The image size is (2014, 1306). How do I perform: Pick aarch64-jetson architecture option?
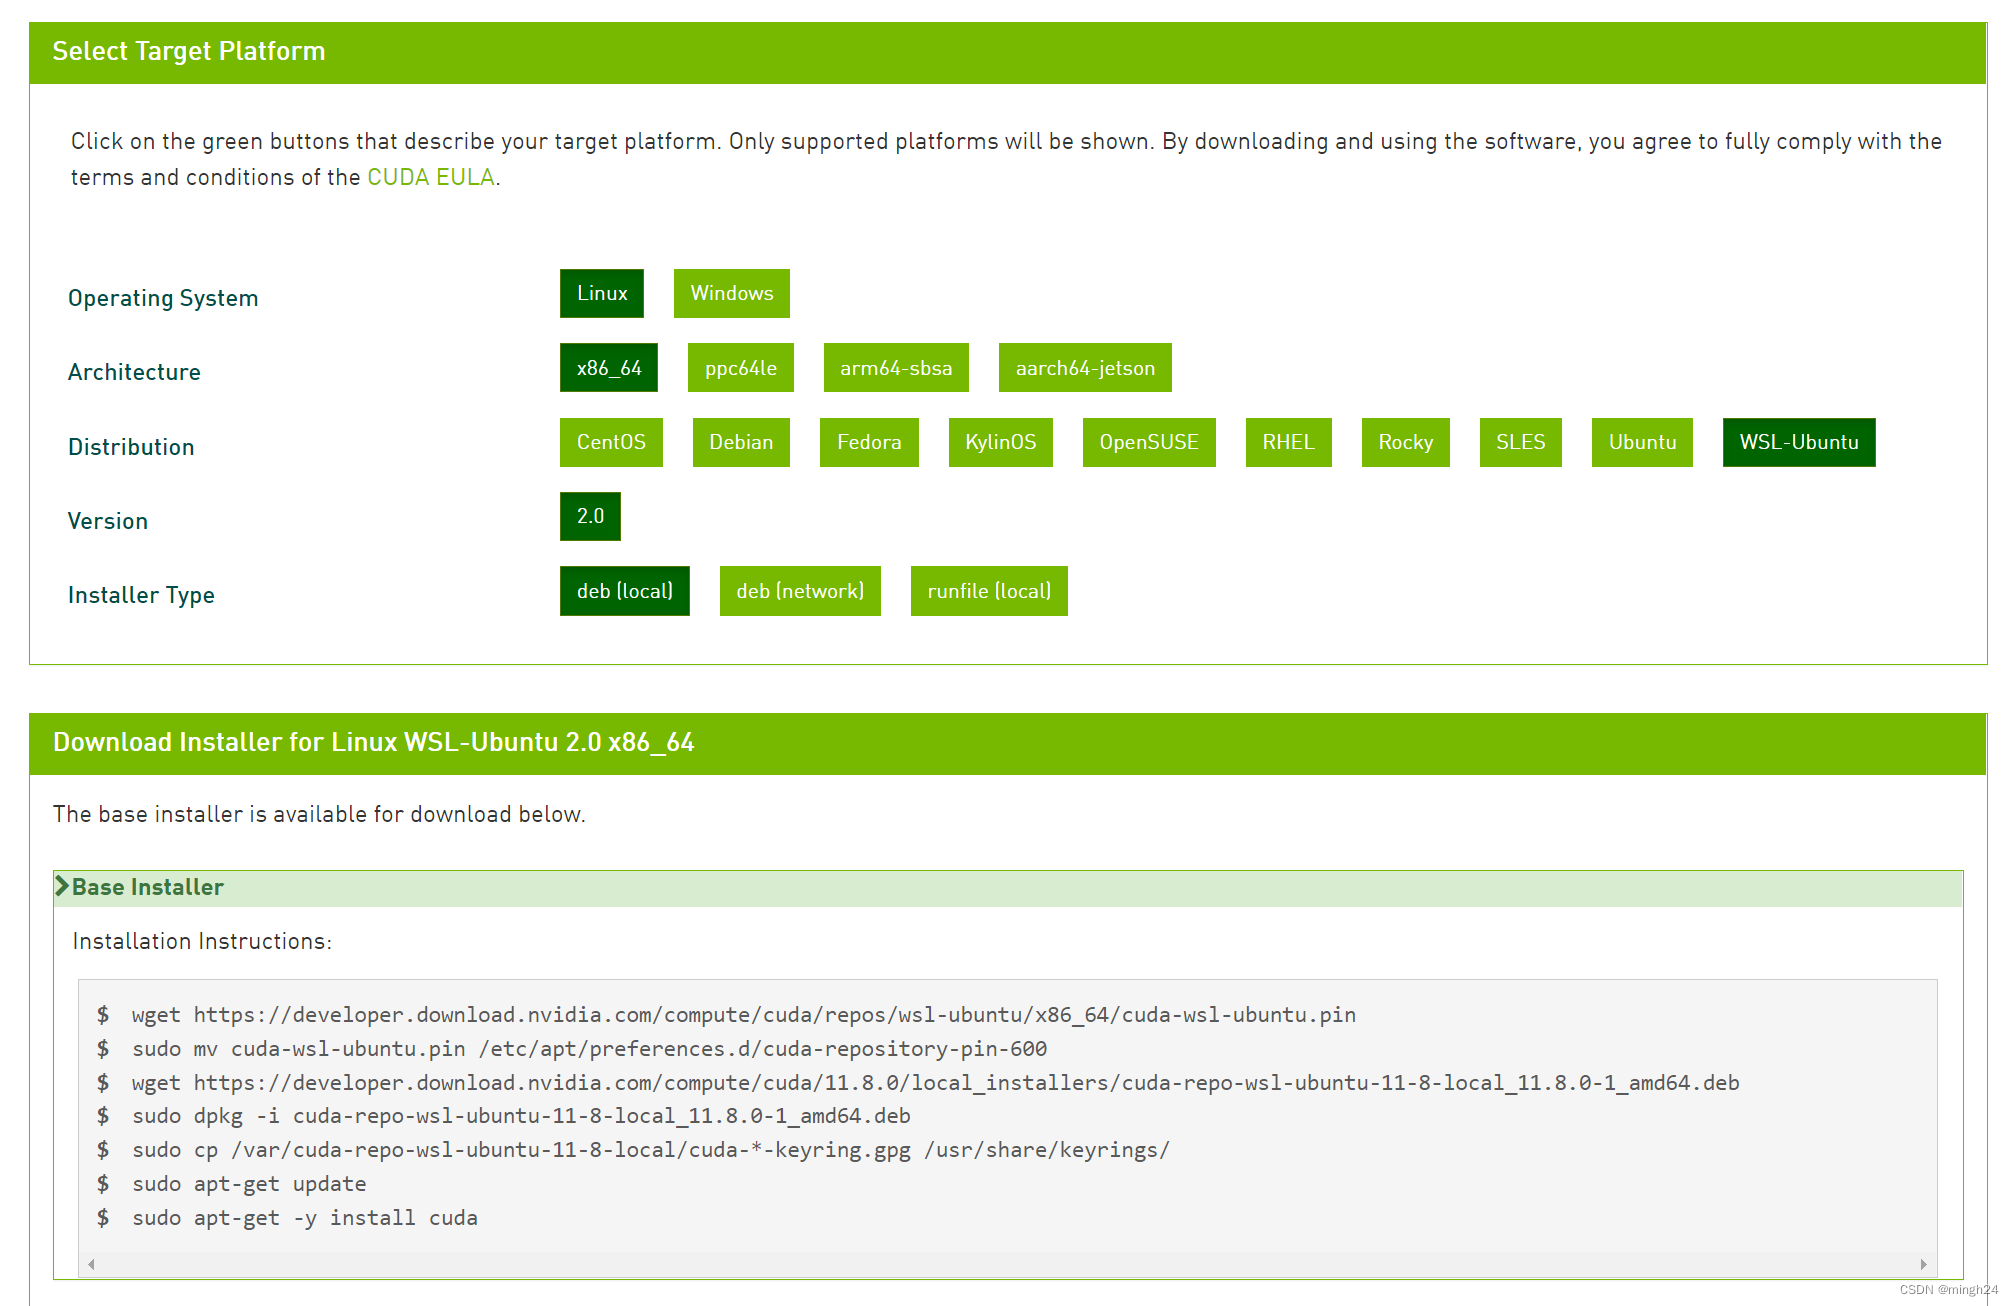point(1084,368)
